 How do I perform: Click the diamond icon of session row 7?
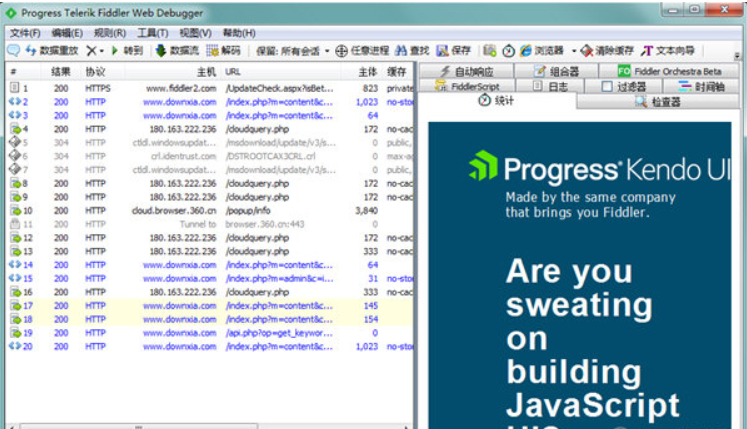pyautogui.click(x=15, y=169)
